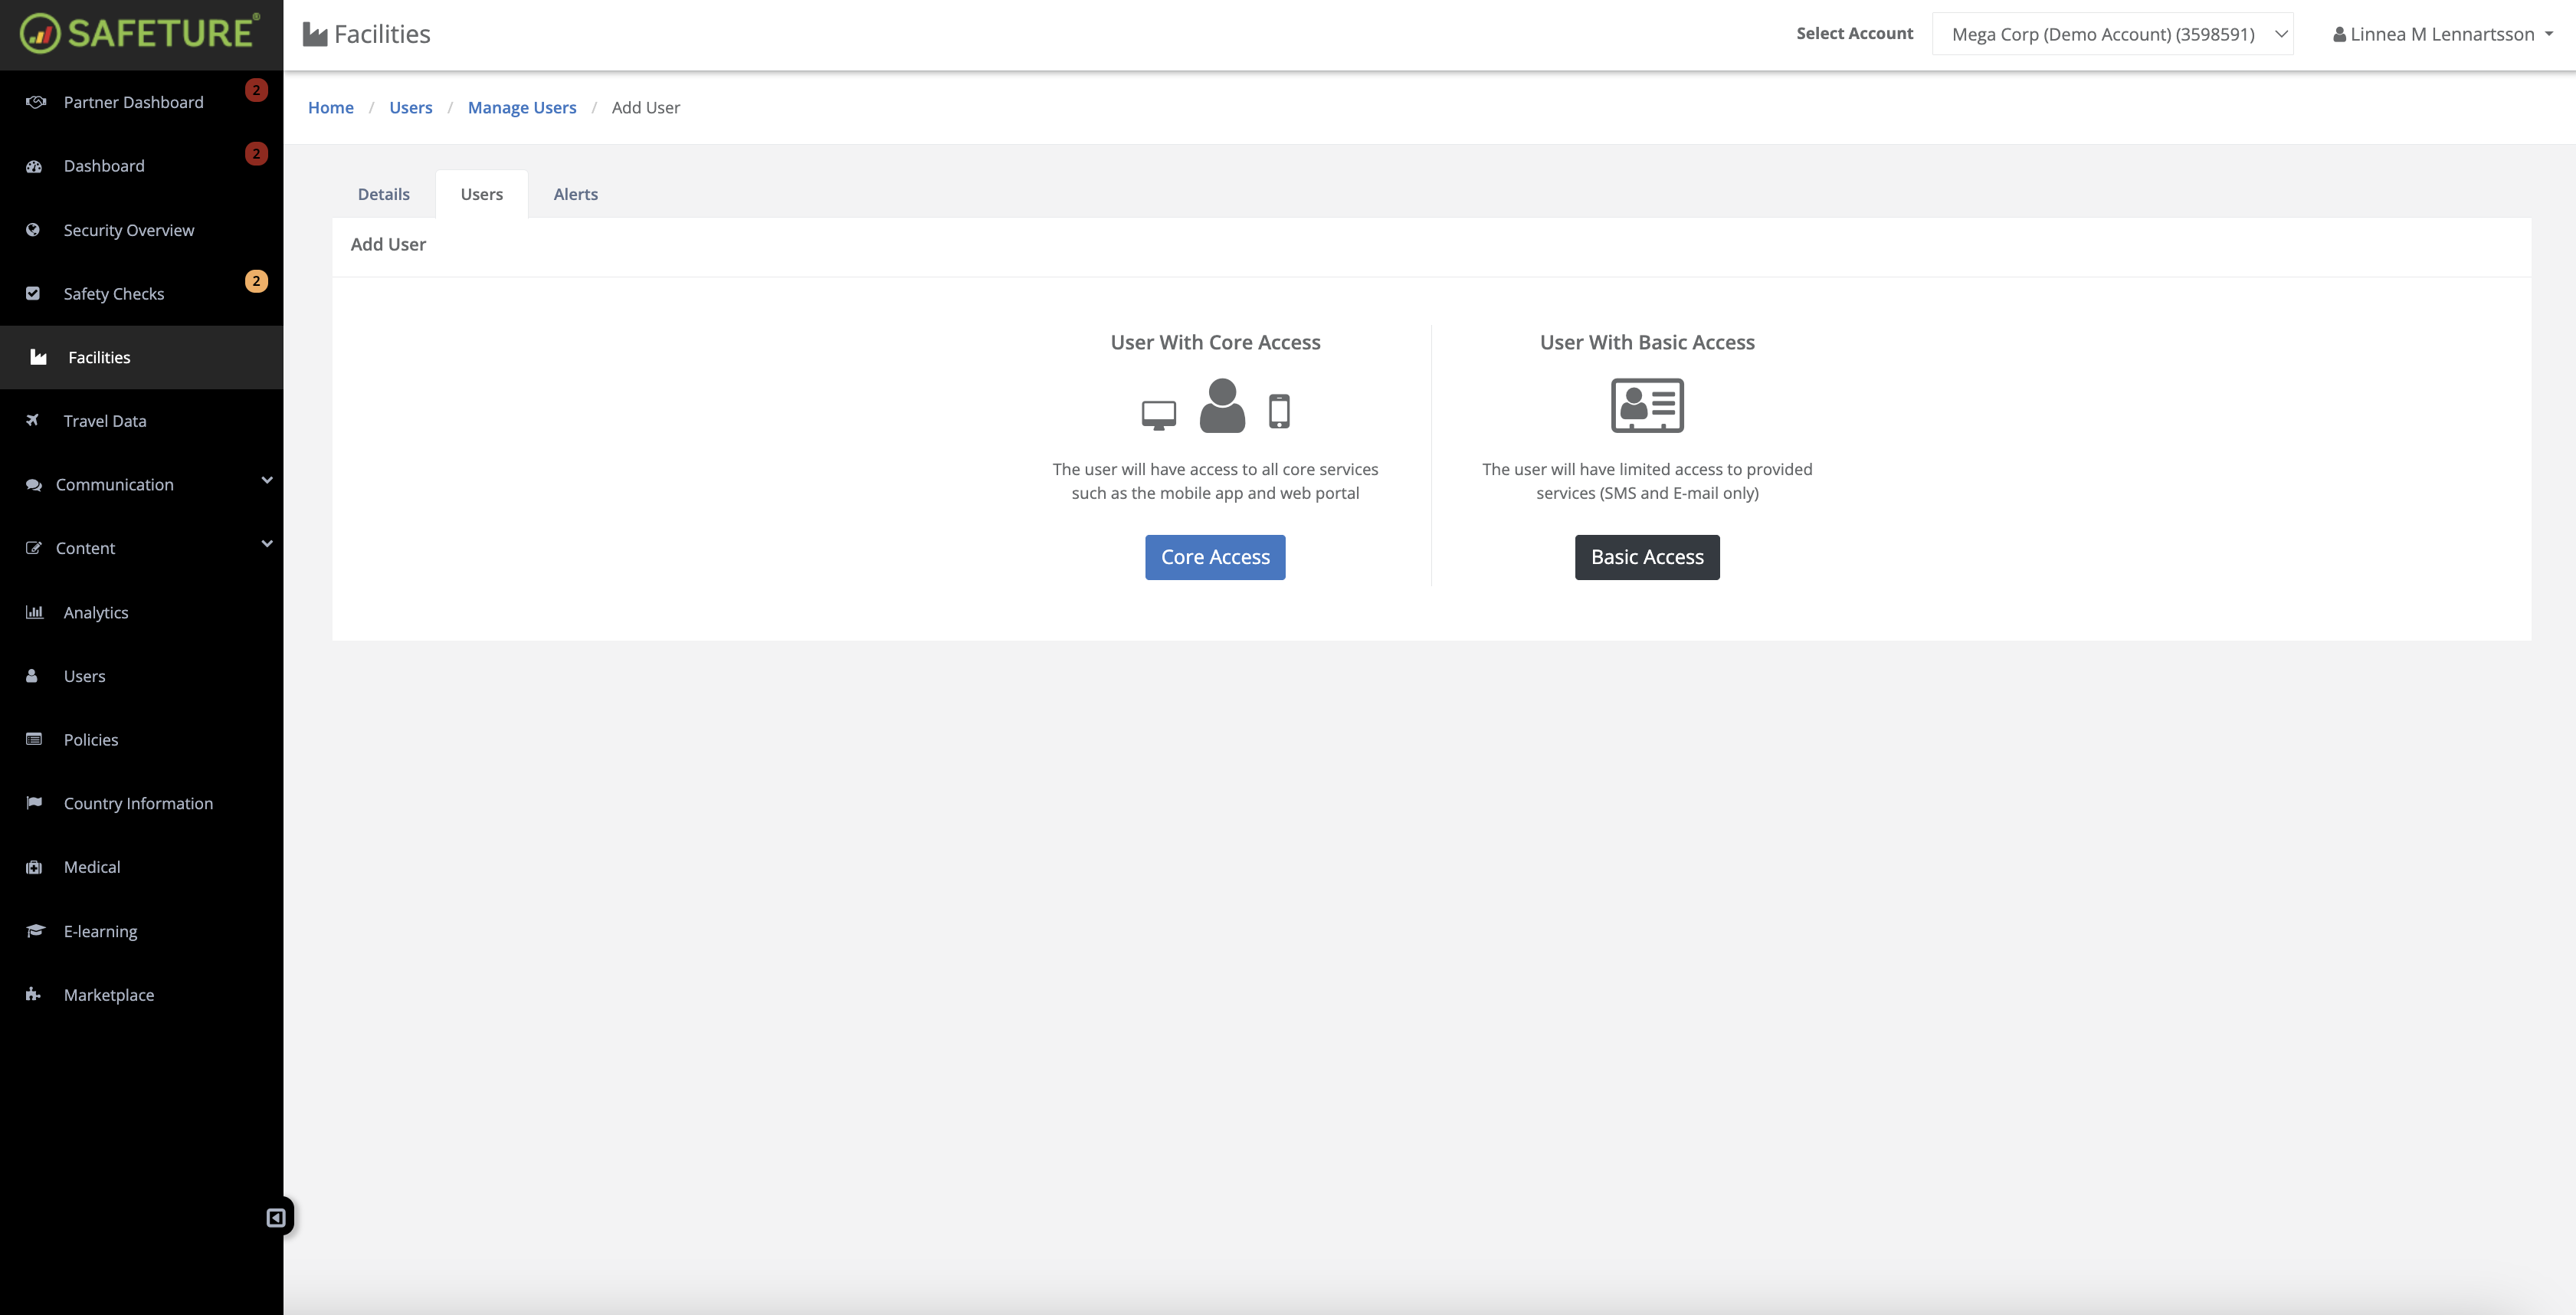The width and height of the screenshot is (2576, 1315).
Task: Click the Safeture logo in the header
Action: [x=140, y=33]
